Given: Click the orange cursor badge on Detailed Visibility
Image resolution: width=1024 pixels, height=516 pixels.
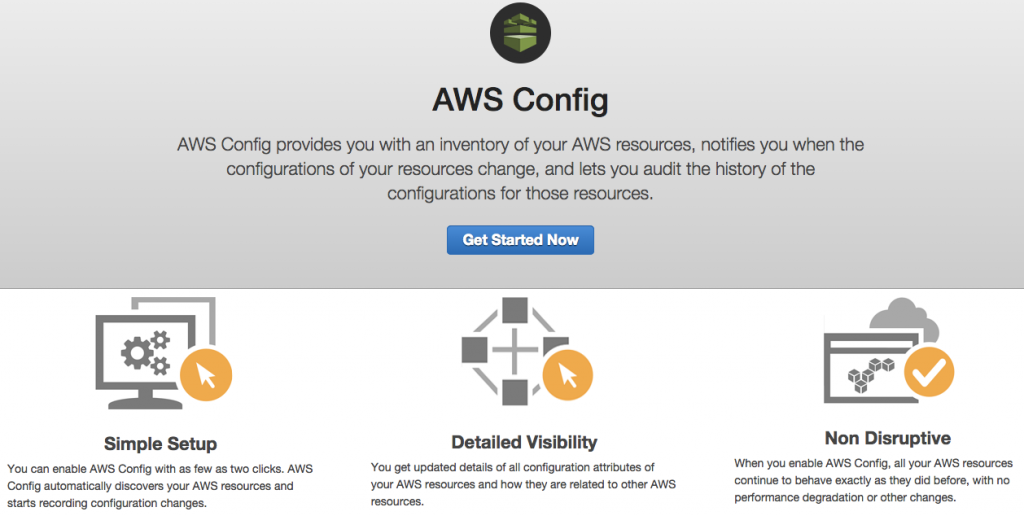Looking at the screenshot, I should [568, 375].
